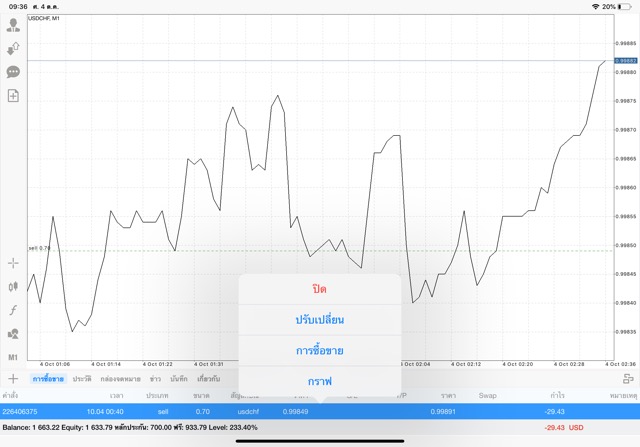This screenshot has height=447, width=640.
Task: Click the Wi-Fi status icon
Action: (596, 7)
